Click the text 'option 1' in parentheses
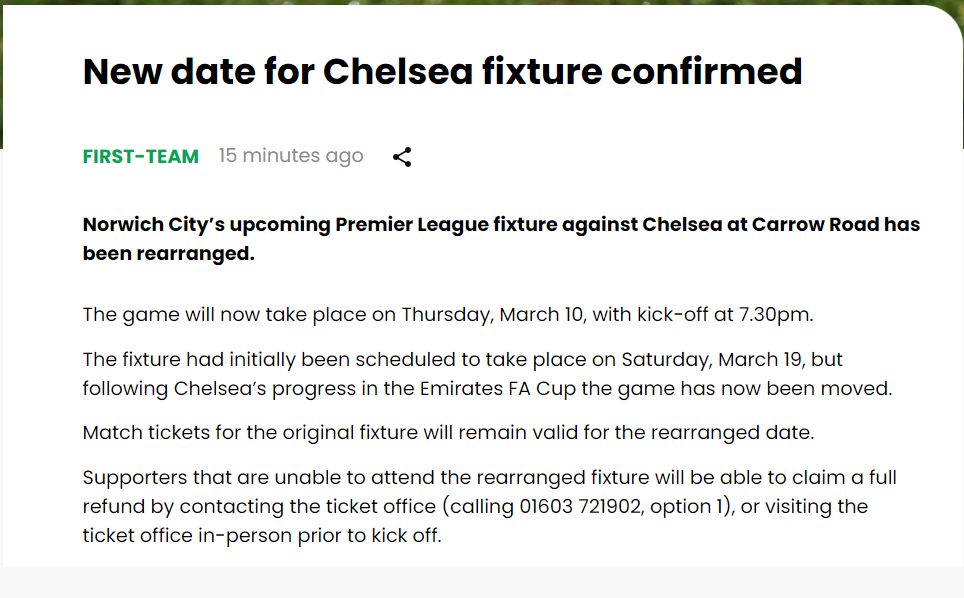The width and height of the screenshot is (964, 598). coord(687,506)
